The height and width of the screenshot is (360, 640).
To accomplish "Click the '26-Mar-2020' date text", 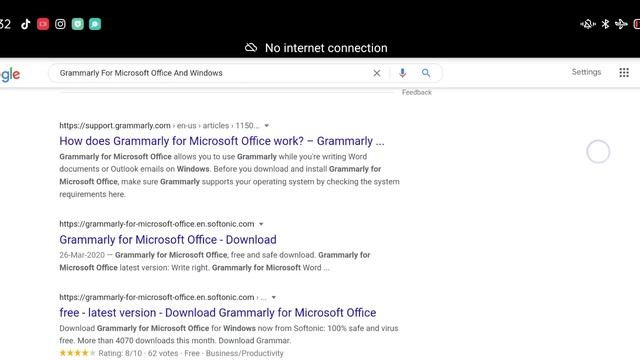I will [x=82, y=255].
